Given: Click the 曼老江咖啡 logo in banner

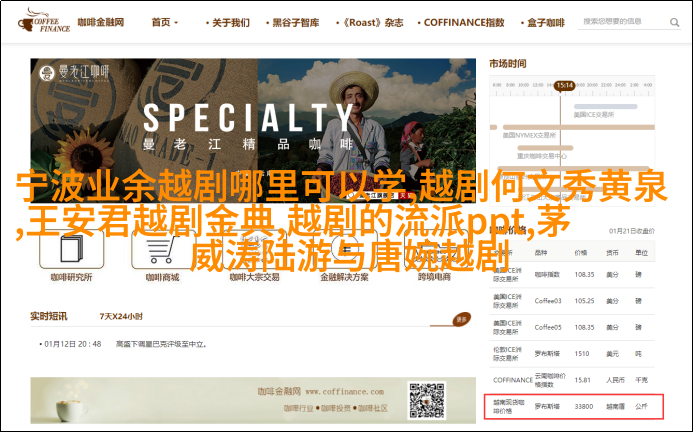Looking at the screenshot, I should [74, 74].
